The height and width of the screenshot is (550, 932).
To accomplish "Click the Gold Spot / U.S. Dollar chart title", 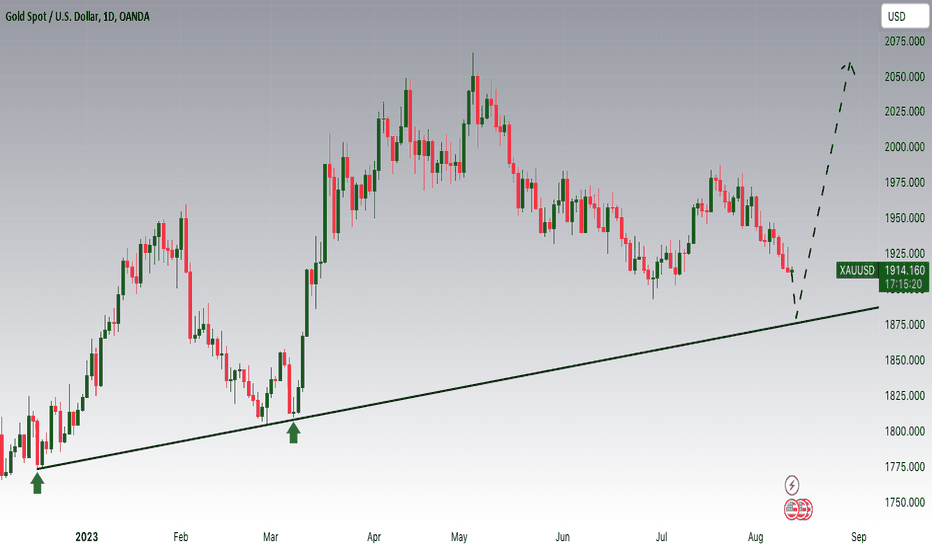I will [77, 17].
